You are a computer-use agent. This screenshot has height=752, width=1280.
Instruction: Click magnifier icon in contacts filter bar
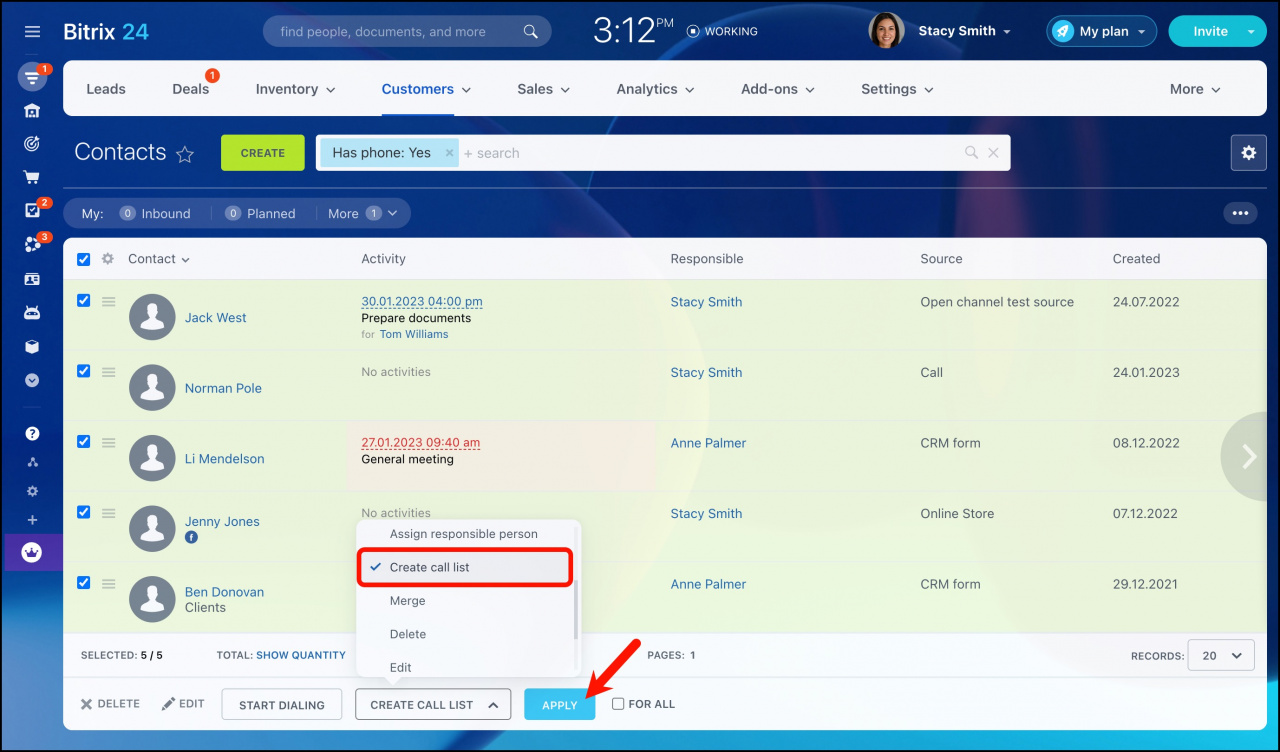click(971, 153)
